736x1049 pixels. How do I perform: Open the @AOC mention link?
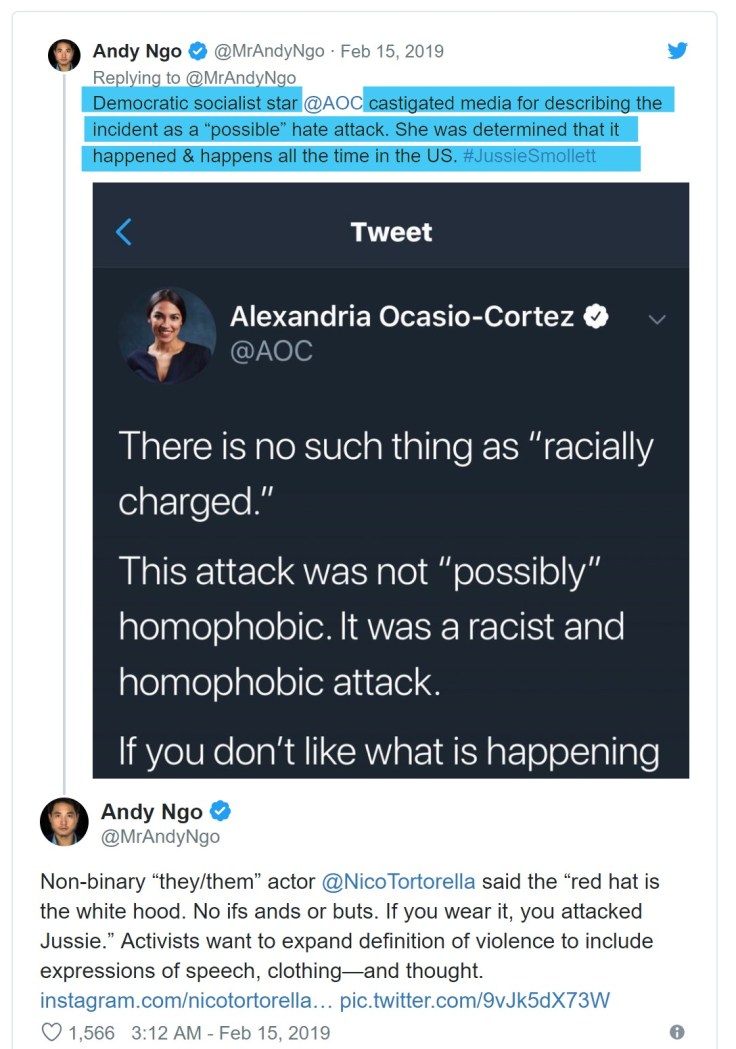(333, 103)
